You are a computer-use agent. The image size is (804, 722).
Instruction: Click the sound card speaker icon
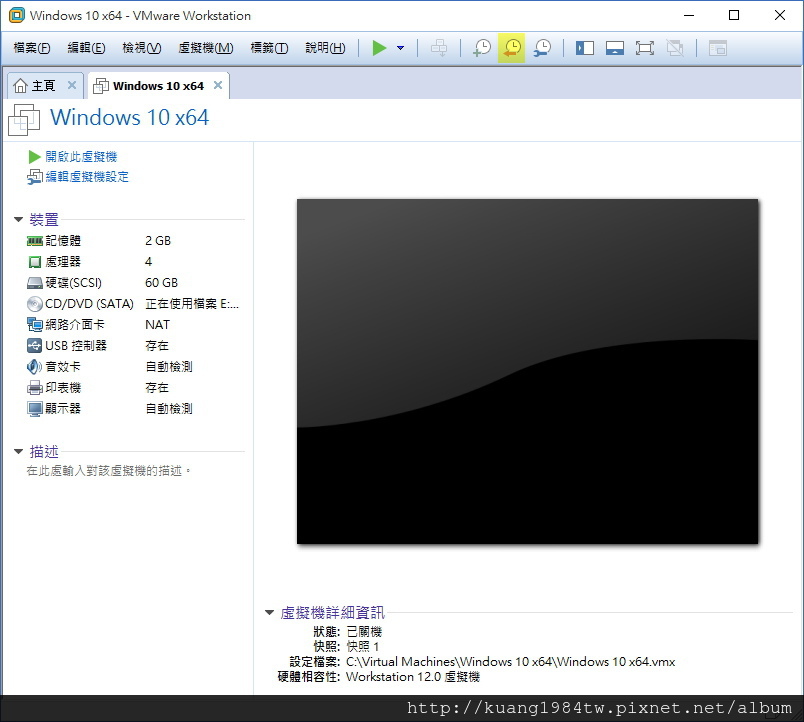[x=34, y=367]
